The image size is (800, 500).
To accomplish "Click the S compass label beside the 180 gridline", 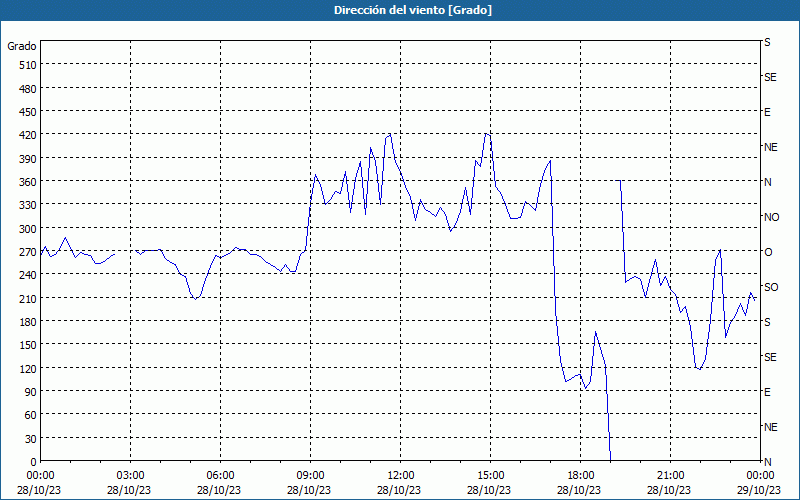I will (x=767, y=322).
